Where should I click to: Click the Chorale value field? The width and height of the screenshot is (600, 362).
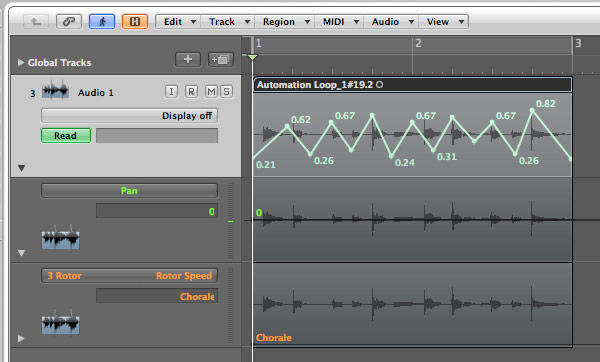[x=157, y=296]
